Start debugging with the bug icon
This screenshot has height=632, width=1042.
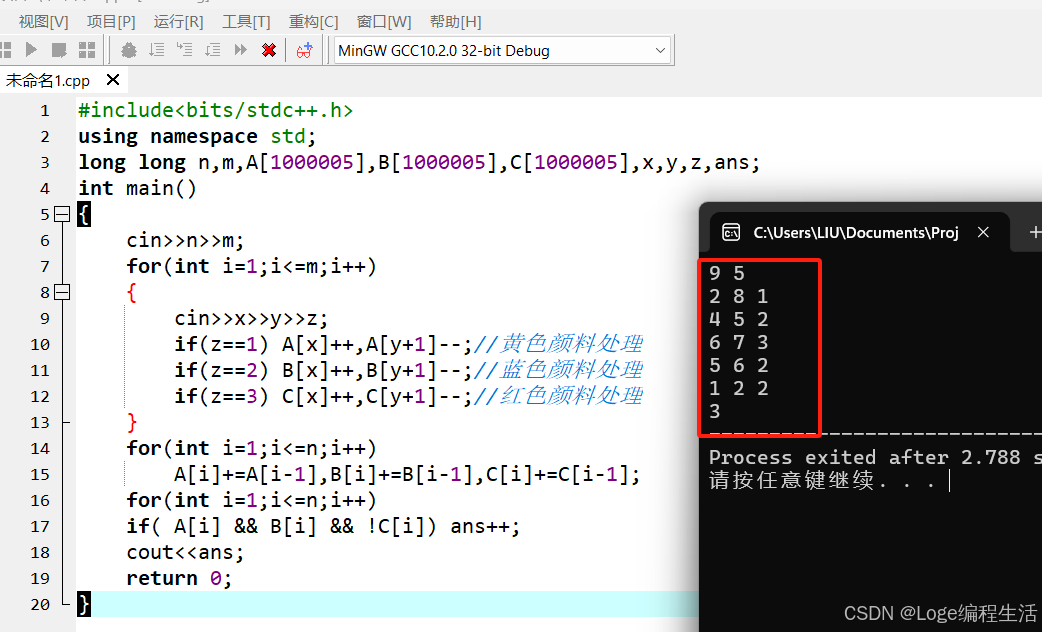[x=129, y=51]
